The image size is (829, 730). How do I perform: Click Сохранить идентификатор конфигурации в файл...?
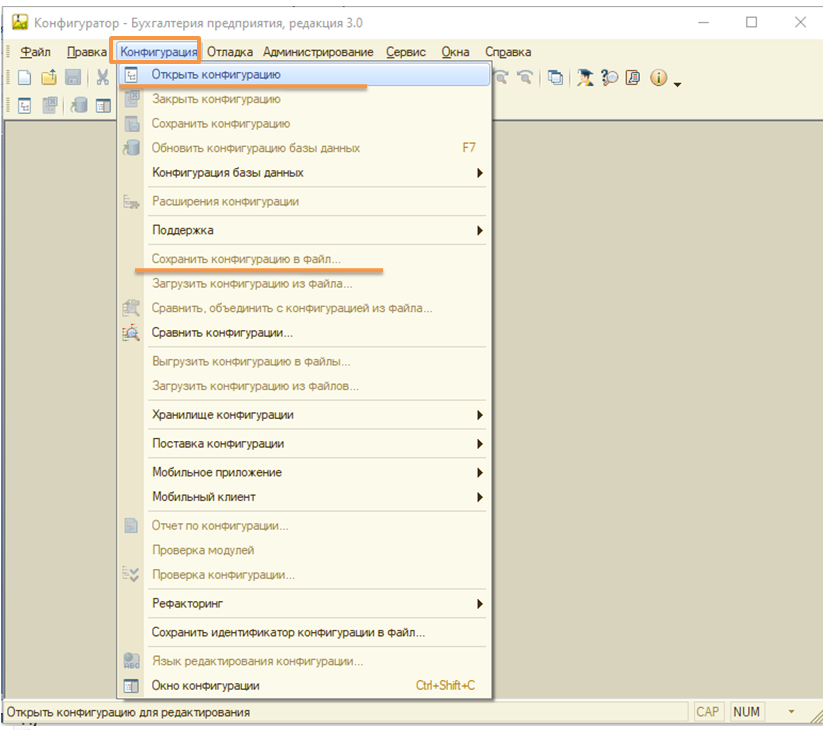coord(288,632)
